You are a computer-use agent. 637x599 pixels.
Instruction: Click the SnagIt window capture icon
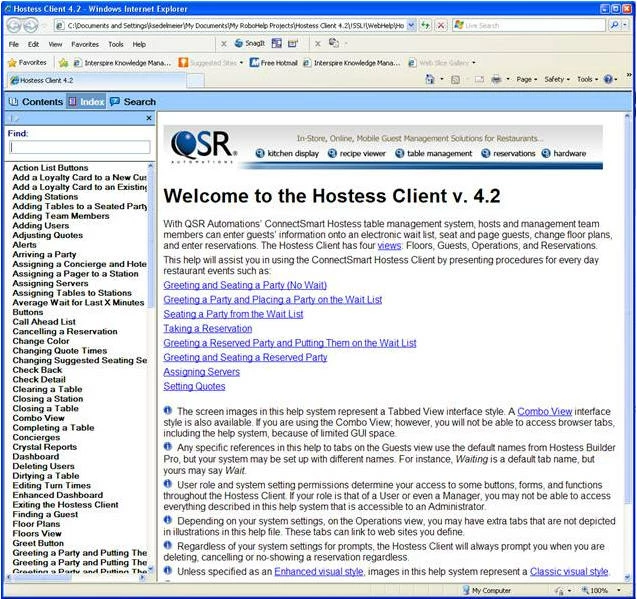[277, 43]
